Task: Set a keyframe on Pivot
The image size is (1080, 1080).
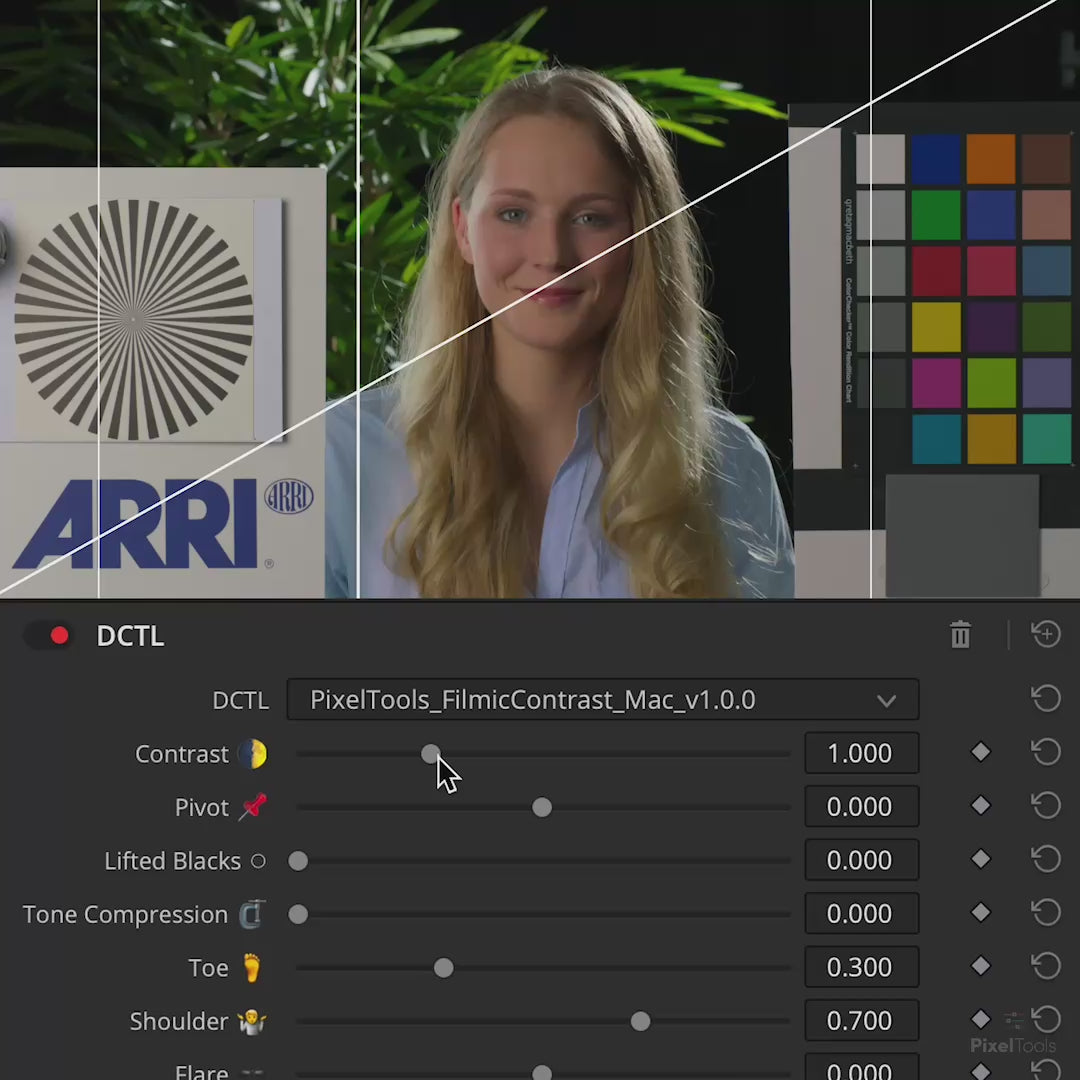Action: (x=980, y=806)
